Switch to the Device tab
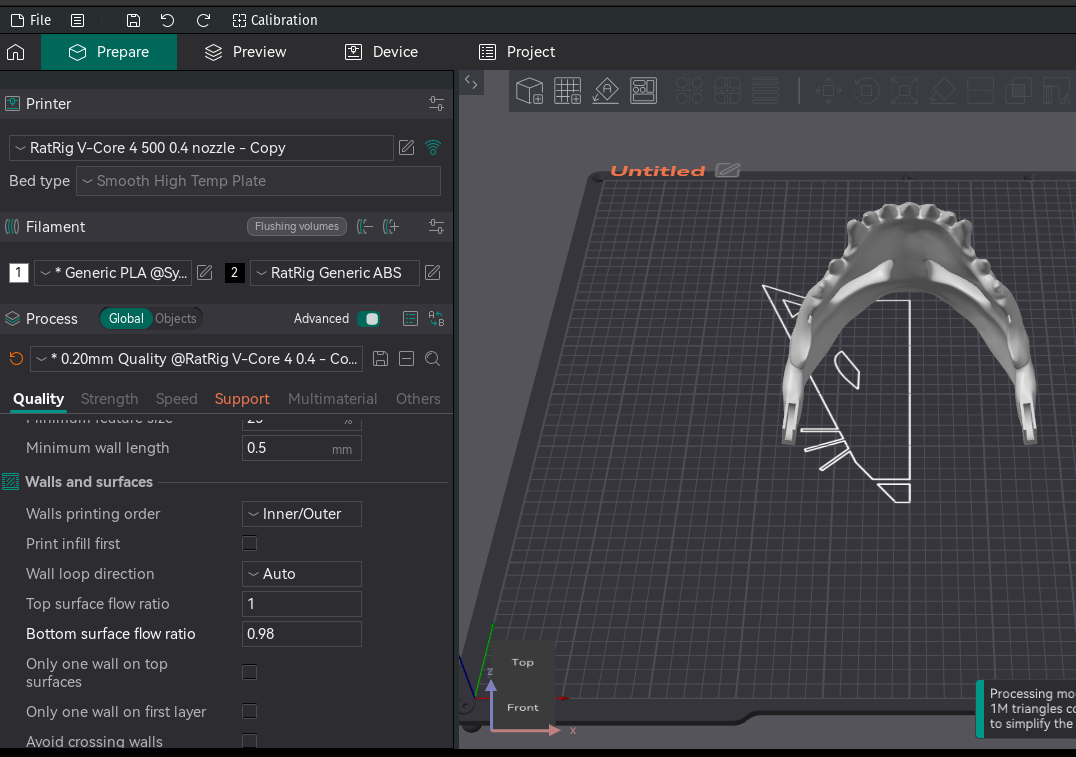 click(x=382, y=52)
